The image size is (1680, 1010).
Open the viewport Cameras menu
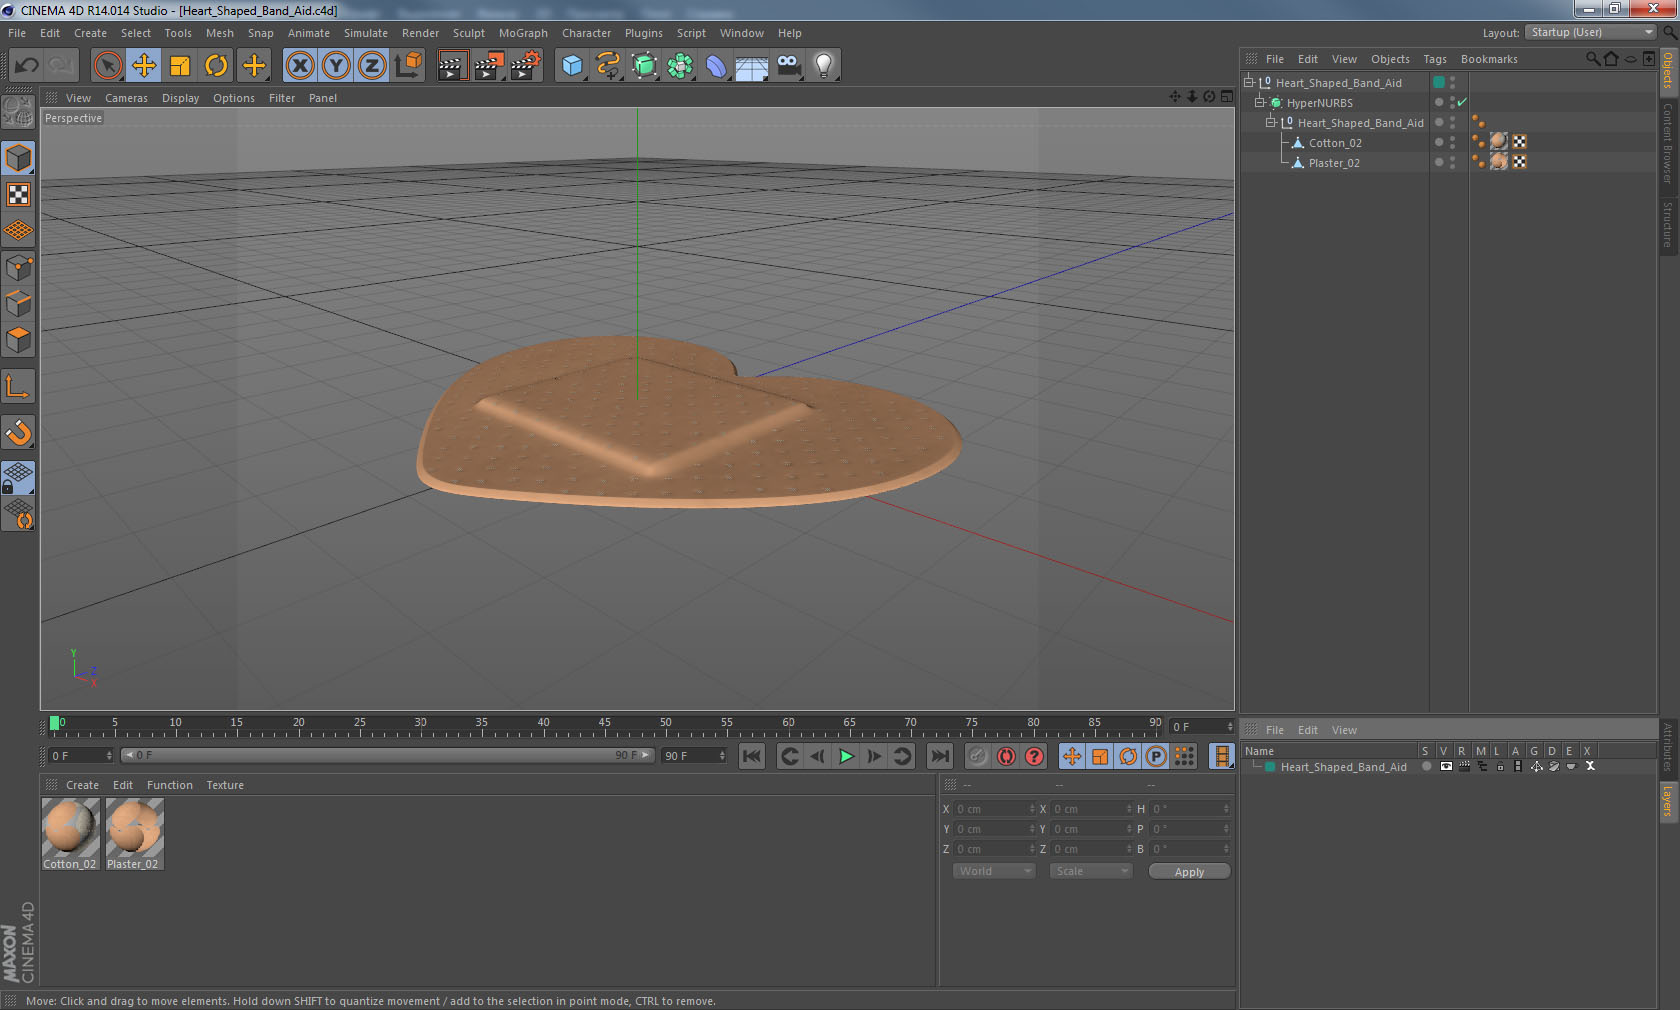tap(126, 98)
